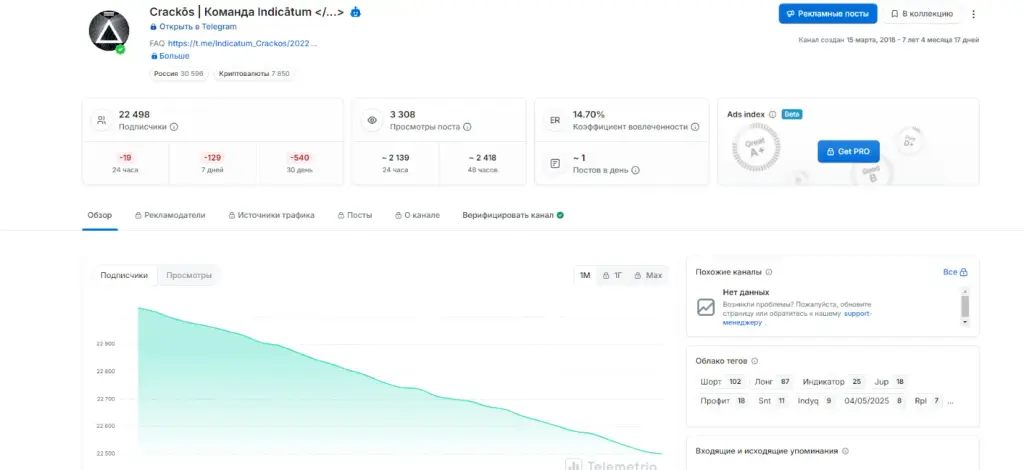Click the -19 subscribers 24 часа value
Image resolution: width=1024 pixels, height=470 pixels.
pos(125,157)
